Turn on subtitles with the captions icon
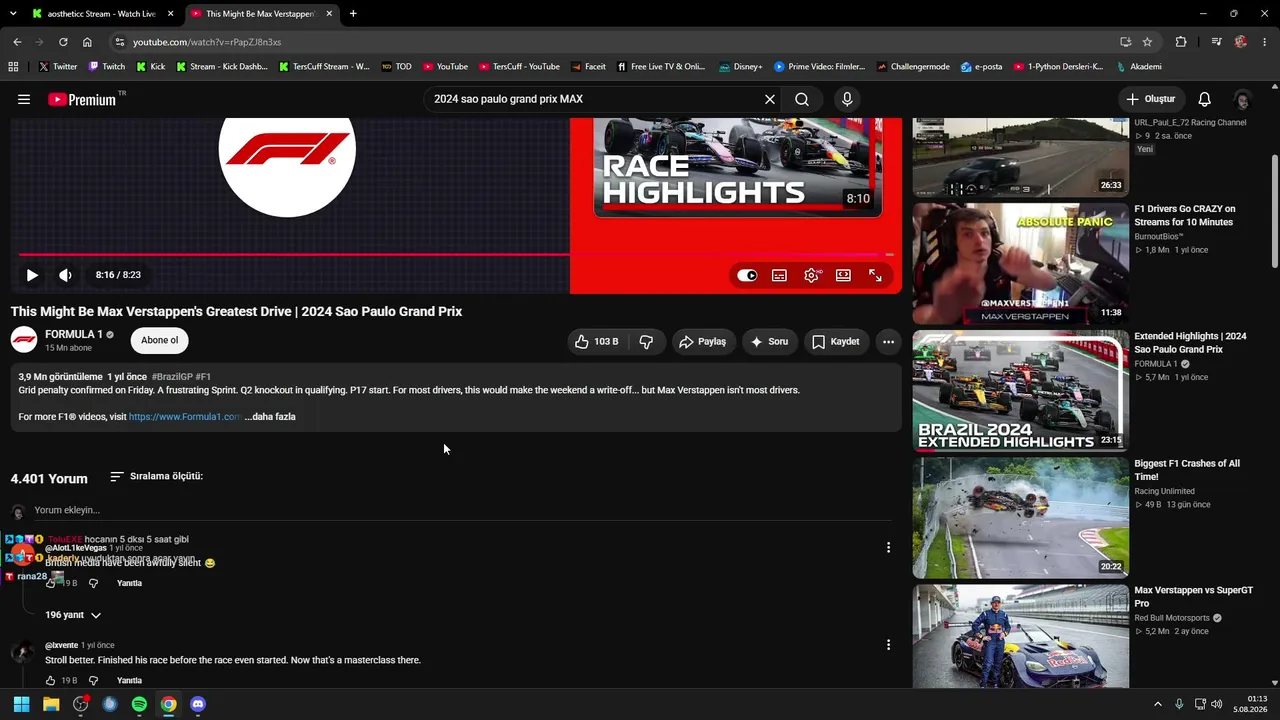Image resolution: width=1280 pixels, height=720 pixels. click(779, 275)
